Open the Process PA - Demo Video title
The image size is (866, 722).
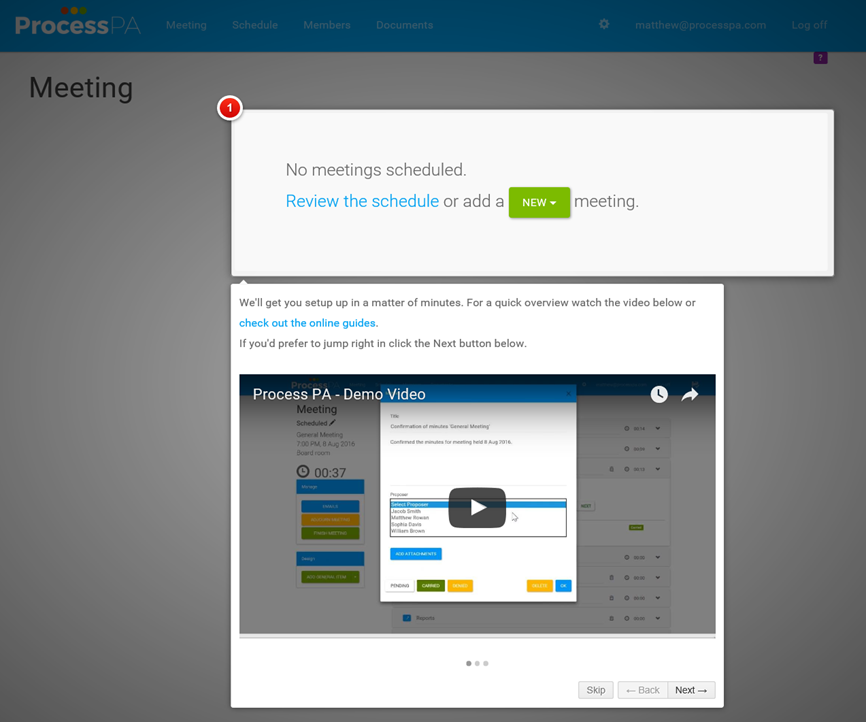(339, 394)
